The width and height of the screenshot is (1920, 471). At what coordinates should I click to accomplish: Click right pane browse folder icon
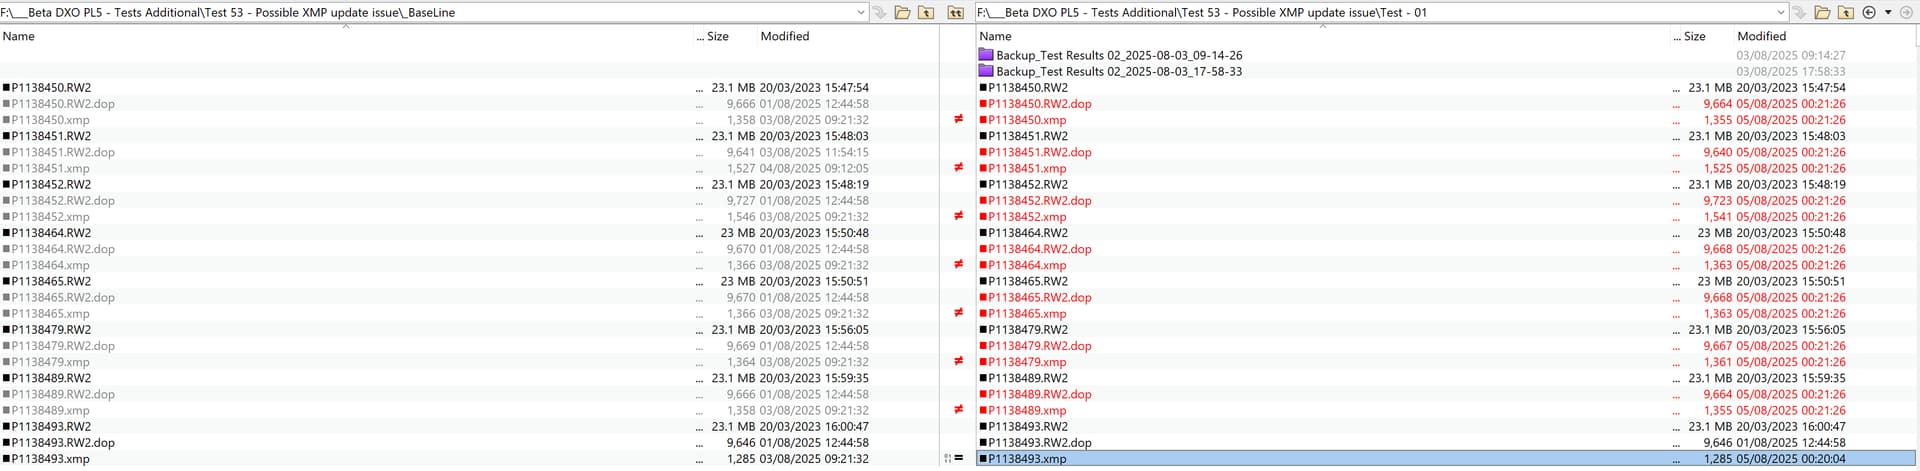point(1822,12)
